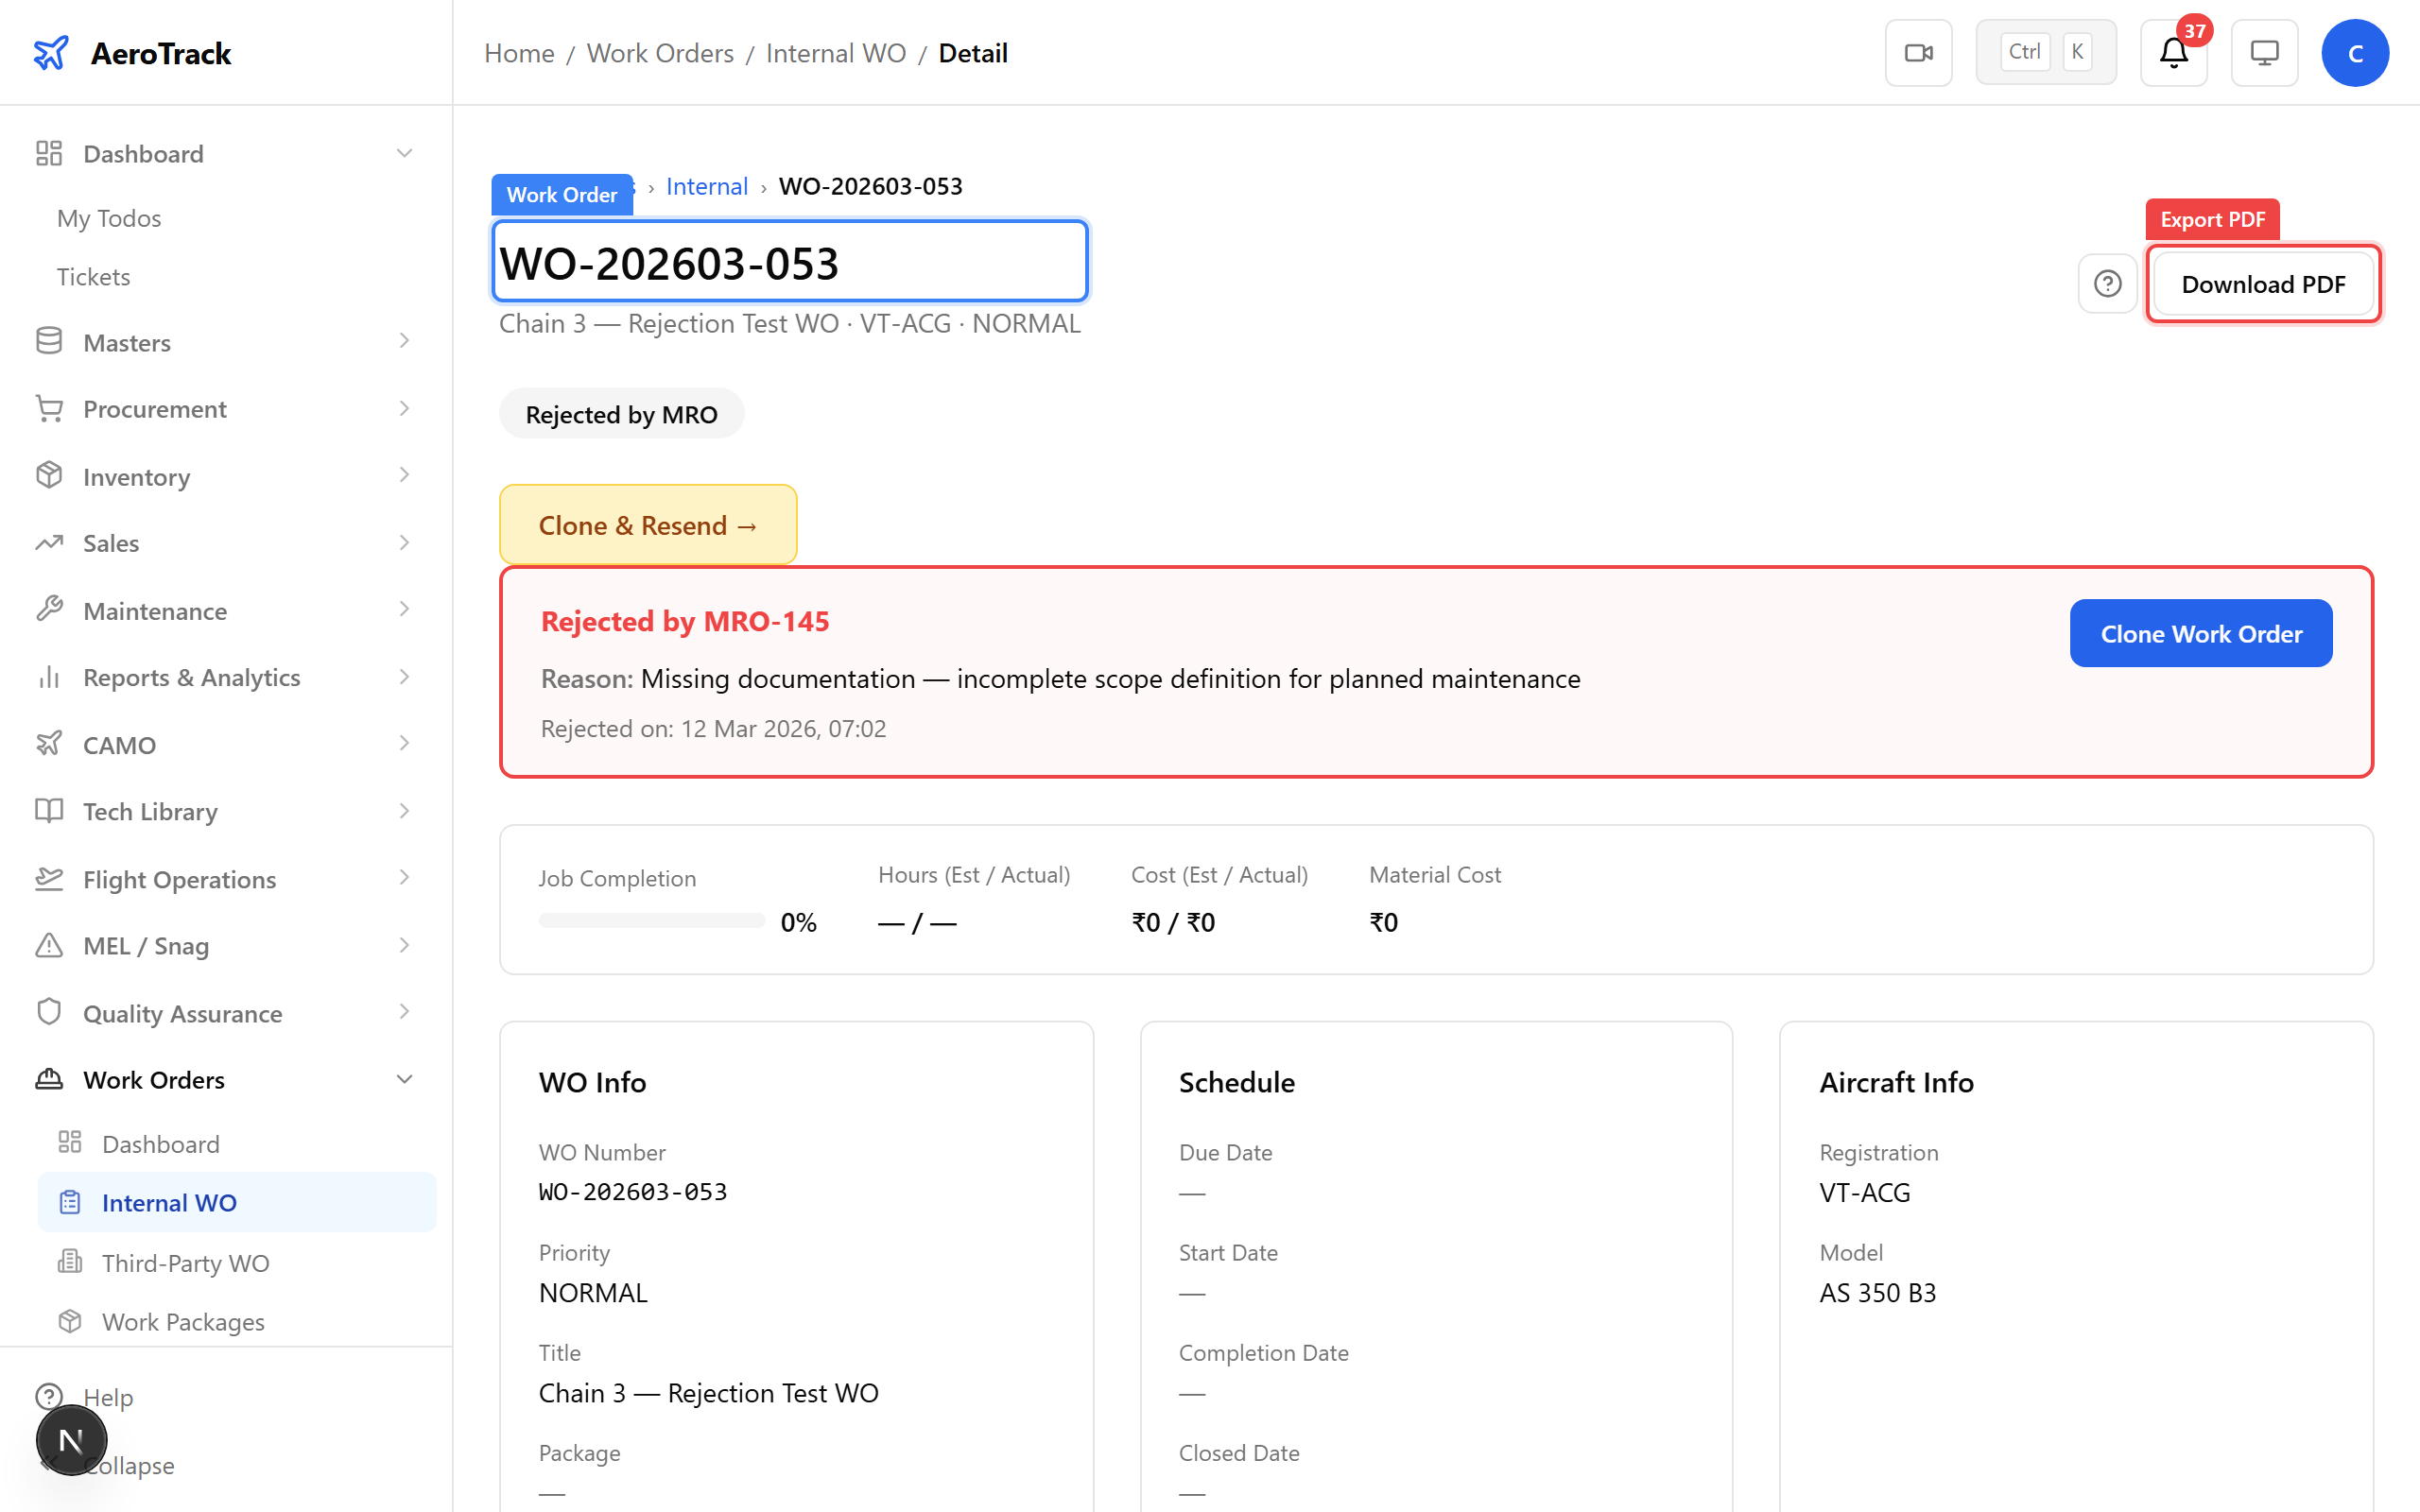
Task: Click the Download PDF button
Action: [x=2263, y=284]
